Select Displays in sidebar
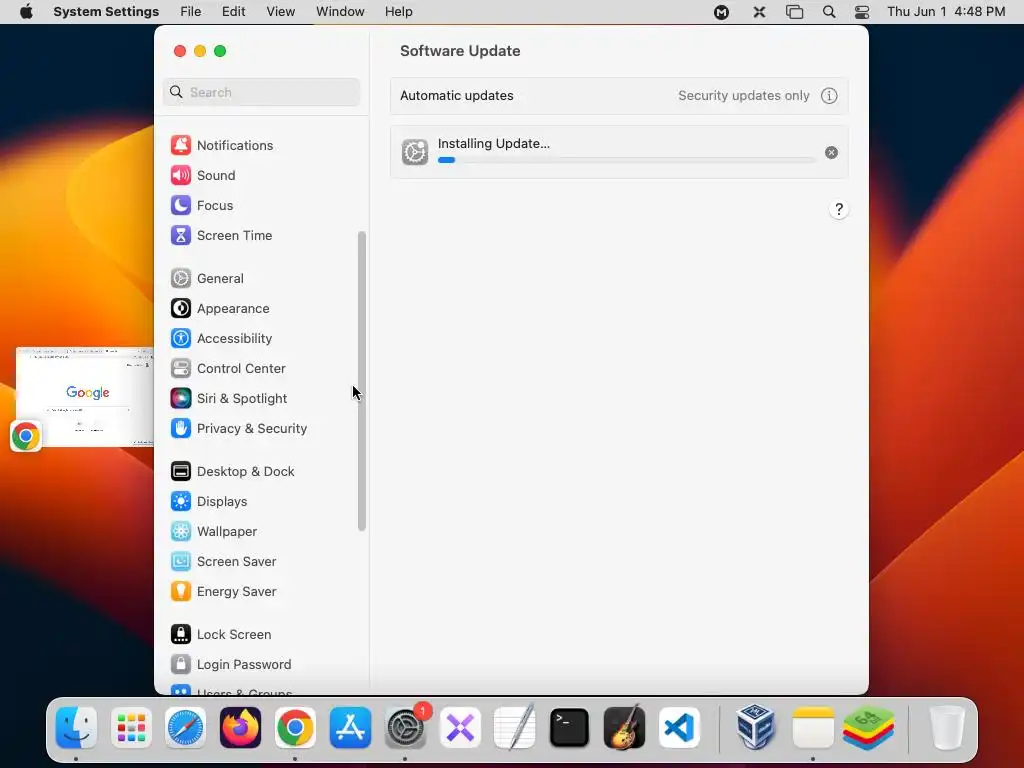 [209, 502]
